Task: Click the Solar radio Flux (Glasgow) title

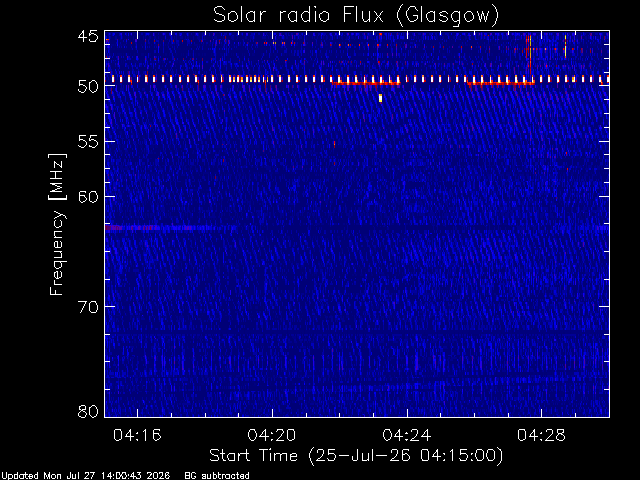Action: point(356,16)
